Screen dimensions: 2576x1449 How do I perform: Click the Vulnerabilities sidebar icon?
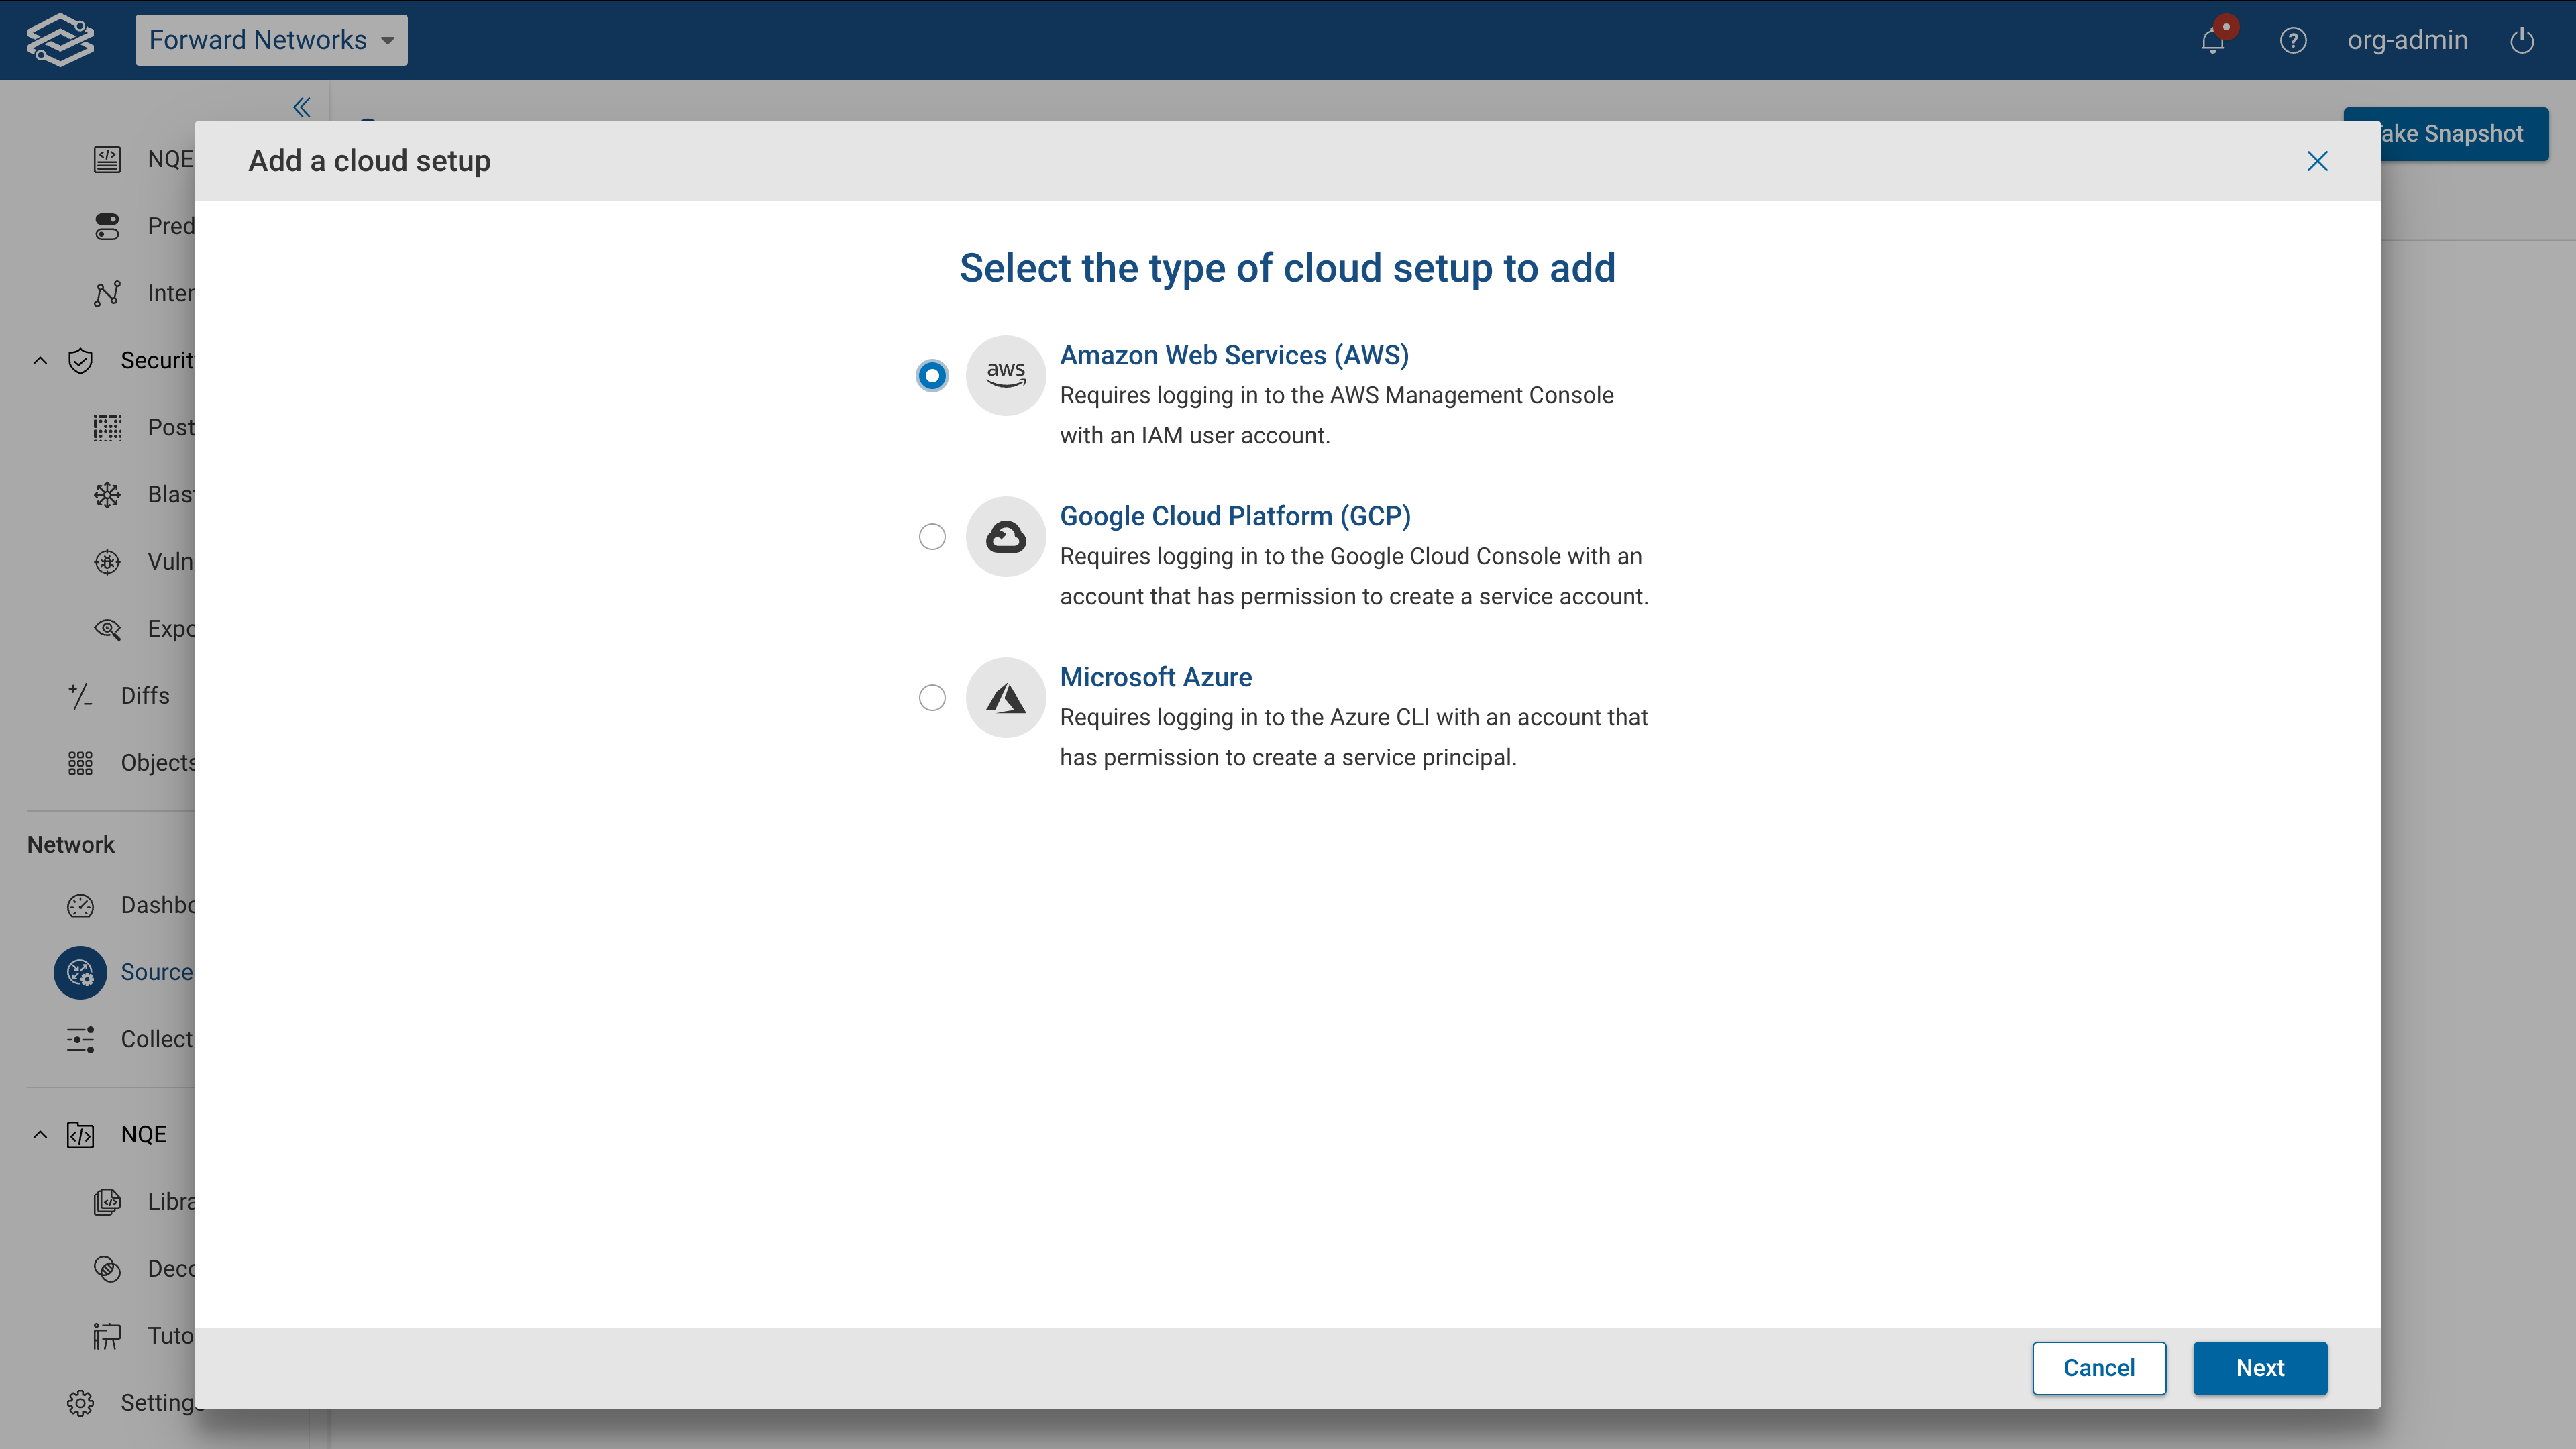[x=108, y=561]
